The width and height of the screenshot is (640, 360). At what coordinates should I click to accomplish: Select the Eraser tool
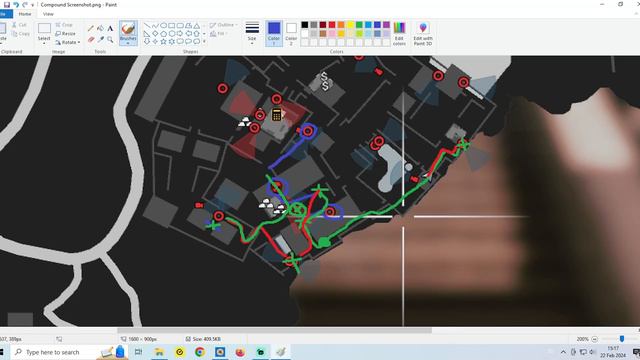pos(91,39)
